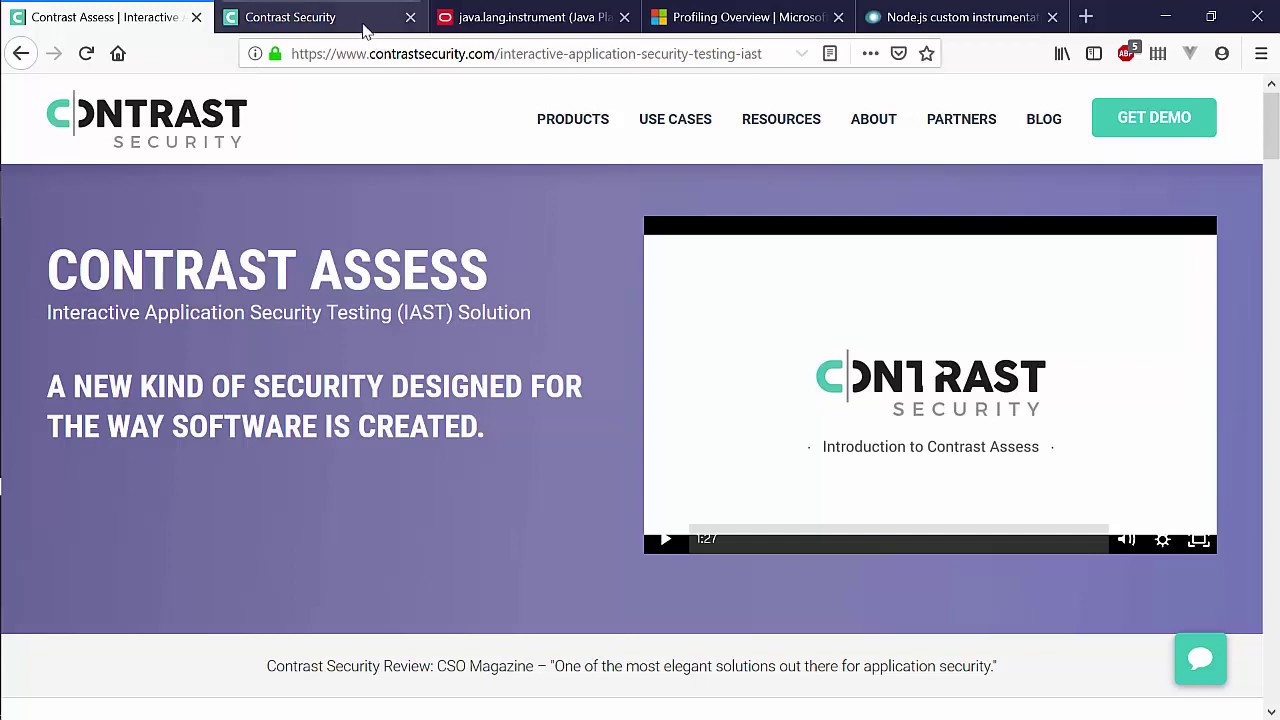The width and height of the screenshot is (1280, 720).
Task: Close the Profiling Overview tab
Action: pos(838,17)
